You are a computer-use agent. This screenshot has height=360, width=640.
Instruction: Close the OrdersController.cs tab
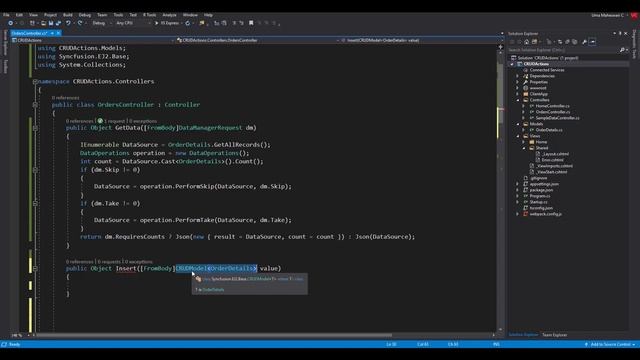(x=58, y=33)
